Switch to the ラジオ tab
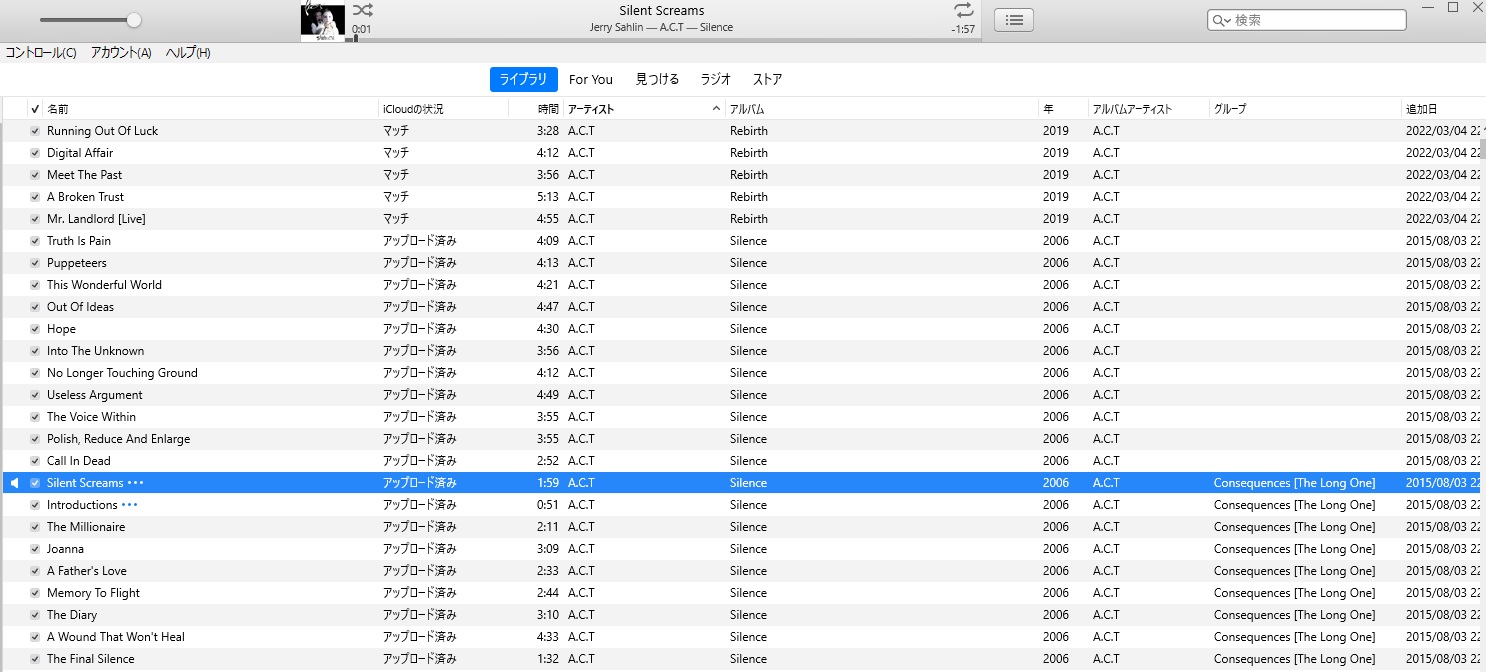Viewport: 1486px width, 672px height. pos(715,80)
